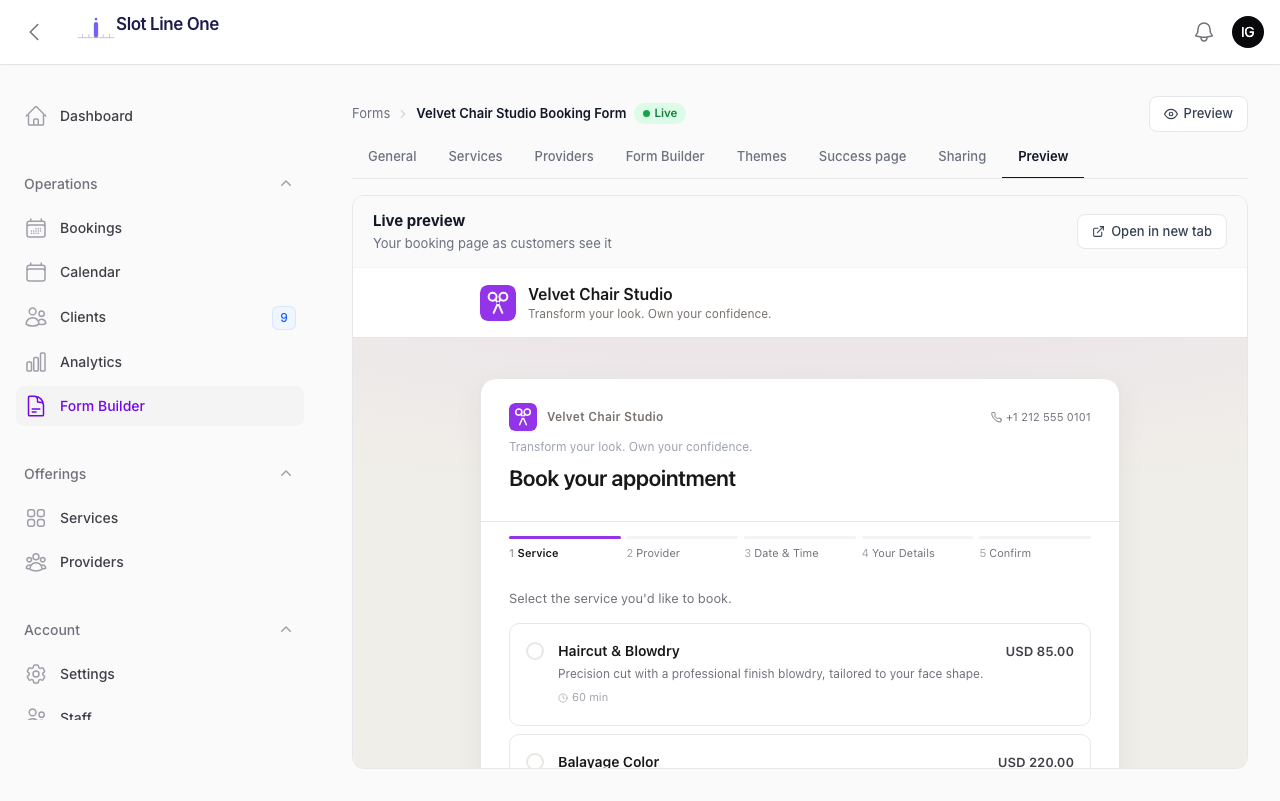Image resolution: width=1280 pixels, height=801 pixels.
Task: Open Analytics in the sidebar
Action: [160, 362]
